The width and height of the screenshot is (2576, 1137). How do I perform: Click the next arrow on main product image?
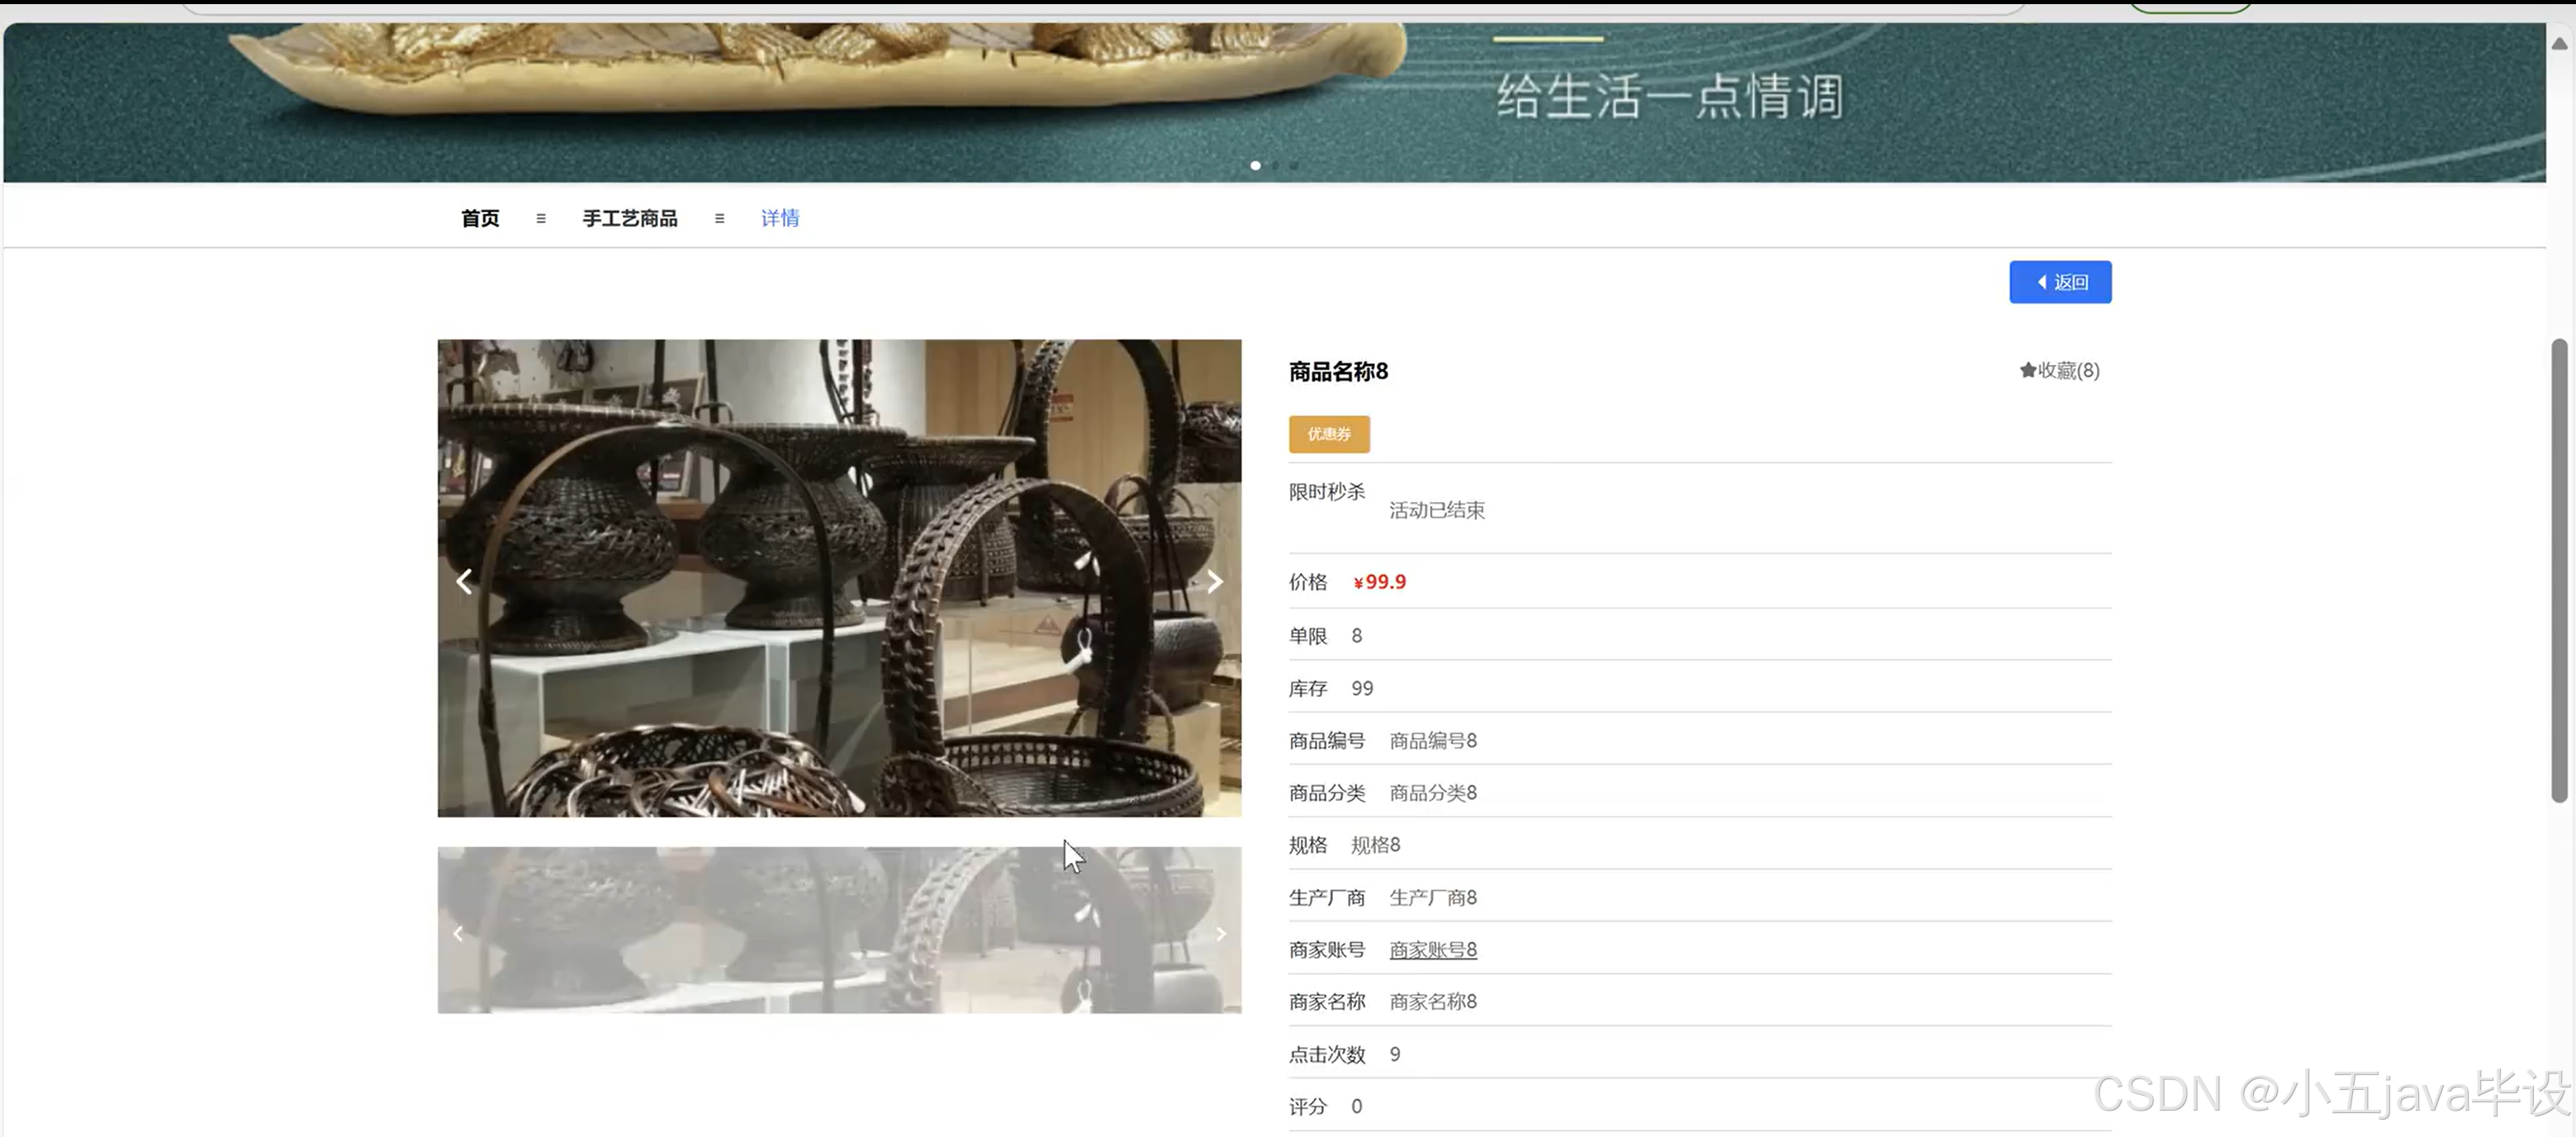pyautogui.click(x=1214, y=581)
